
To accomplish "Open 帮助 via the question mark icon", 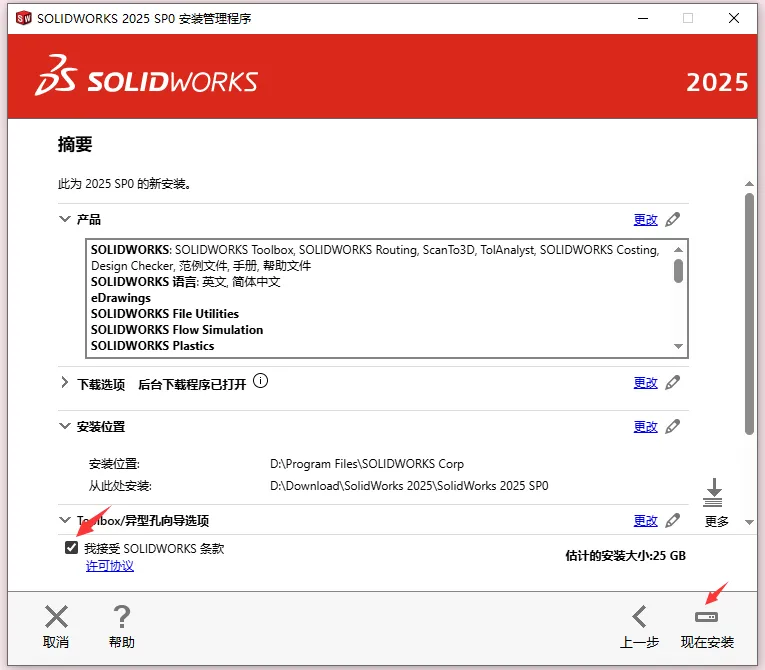I will coord(121,616).
